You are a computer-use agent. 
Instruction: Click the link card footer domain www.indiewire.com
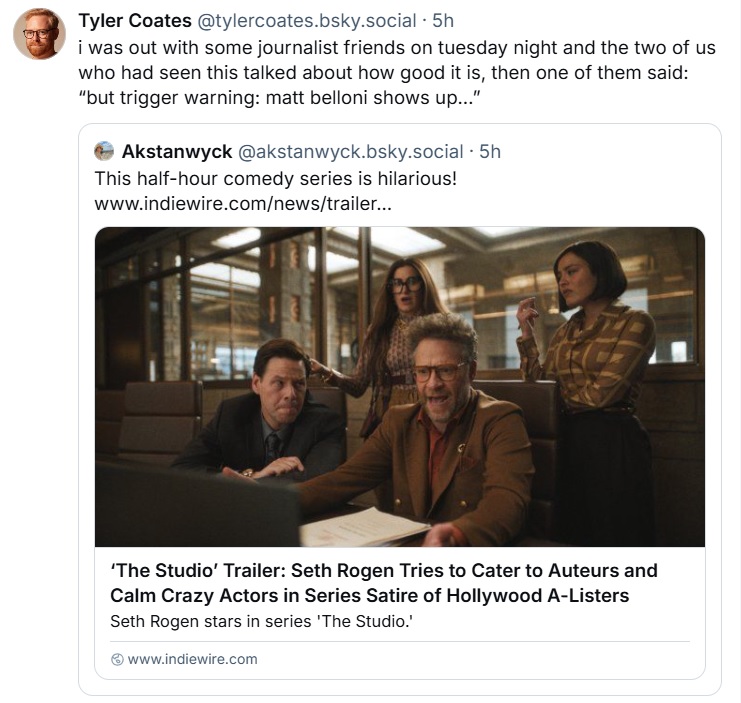pos(192,659)
